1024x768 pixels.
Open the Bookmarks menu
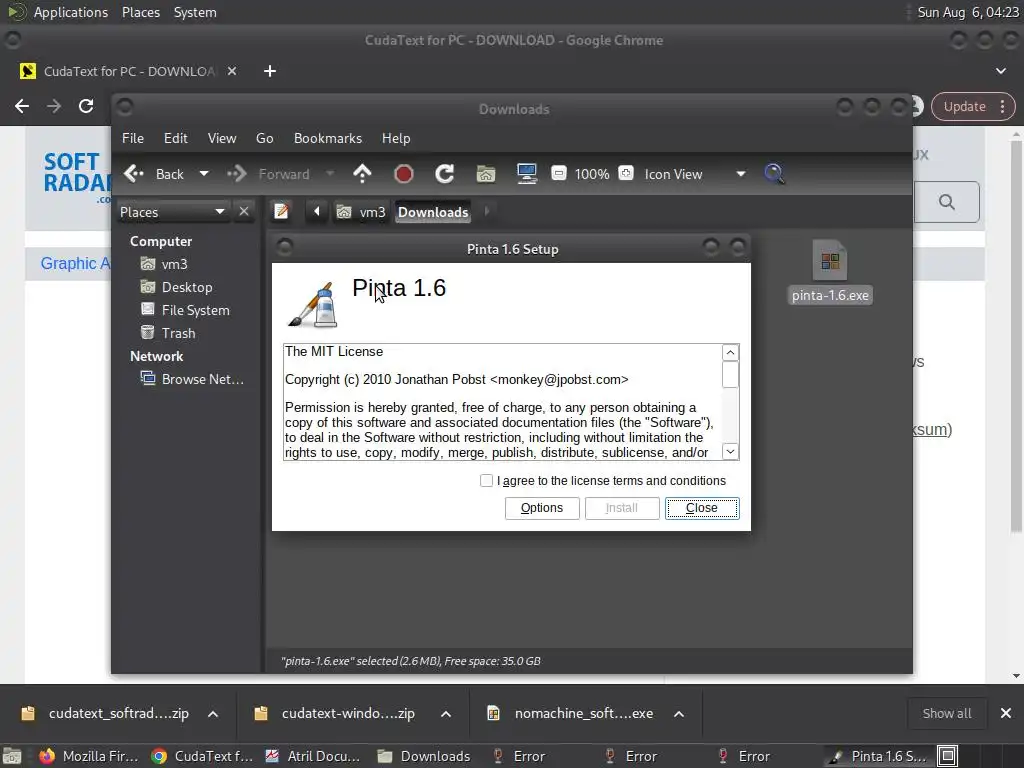(x=328, y=138)
